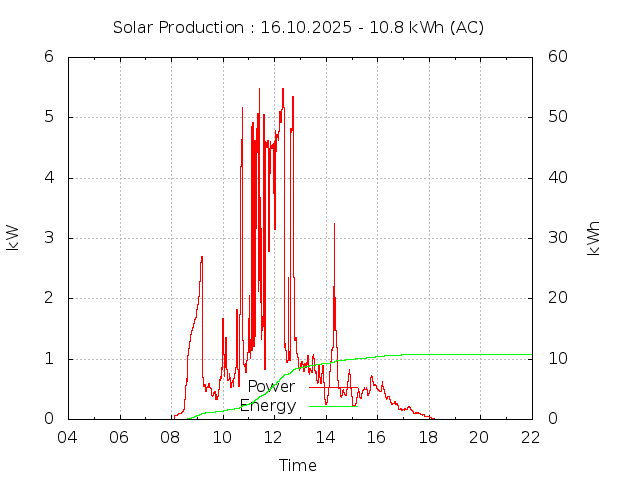Click the 6 tick on left kW axis
640x480 pixels.
[48, 57]
